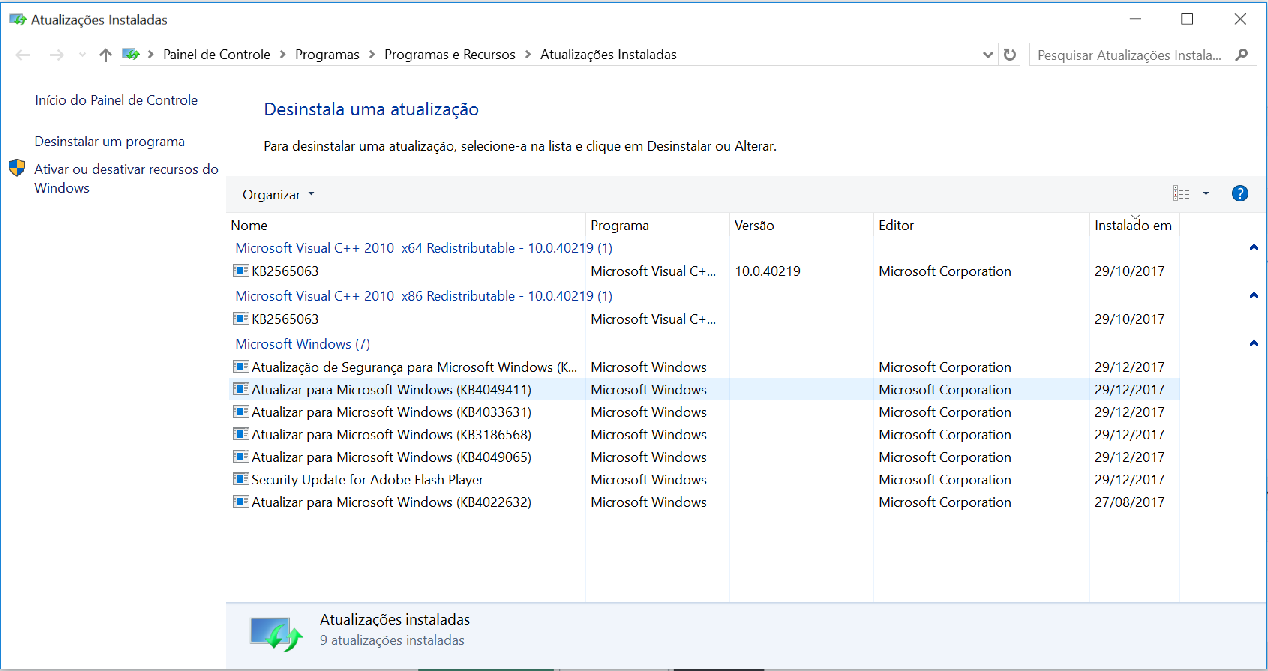
Task: Refresh the Atualizações Instaladas list
Action: coord(1010,55)
